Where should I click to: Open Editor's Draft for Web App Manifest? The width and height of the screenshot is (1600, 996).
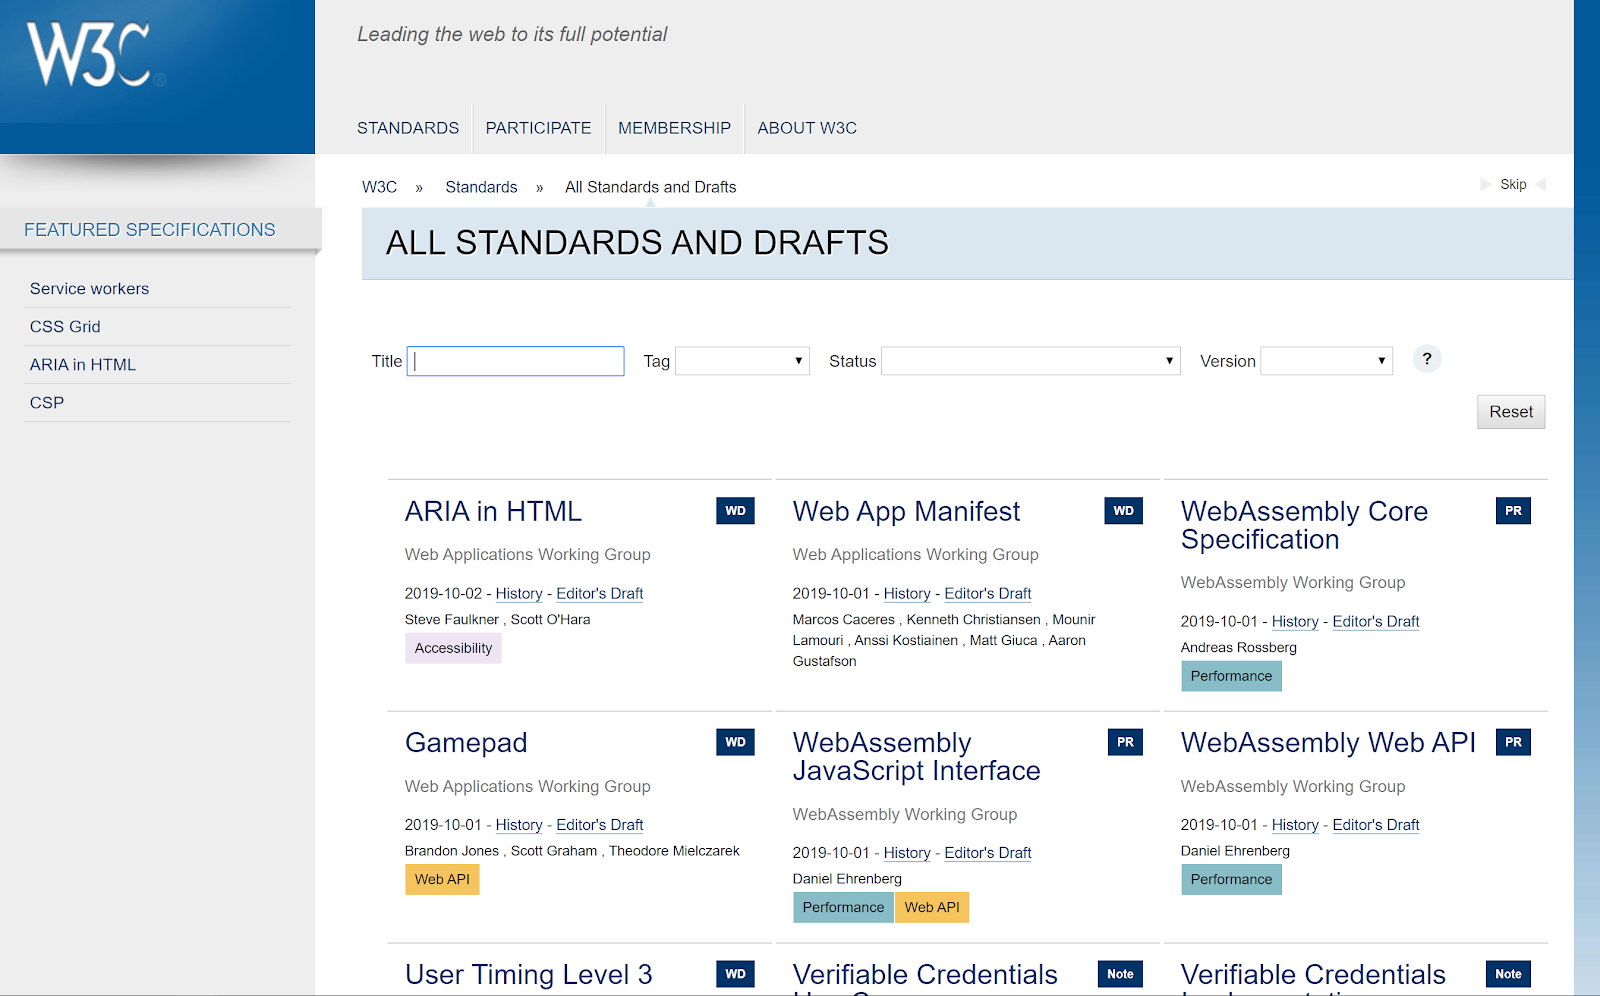(x=988, y=594)
